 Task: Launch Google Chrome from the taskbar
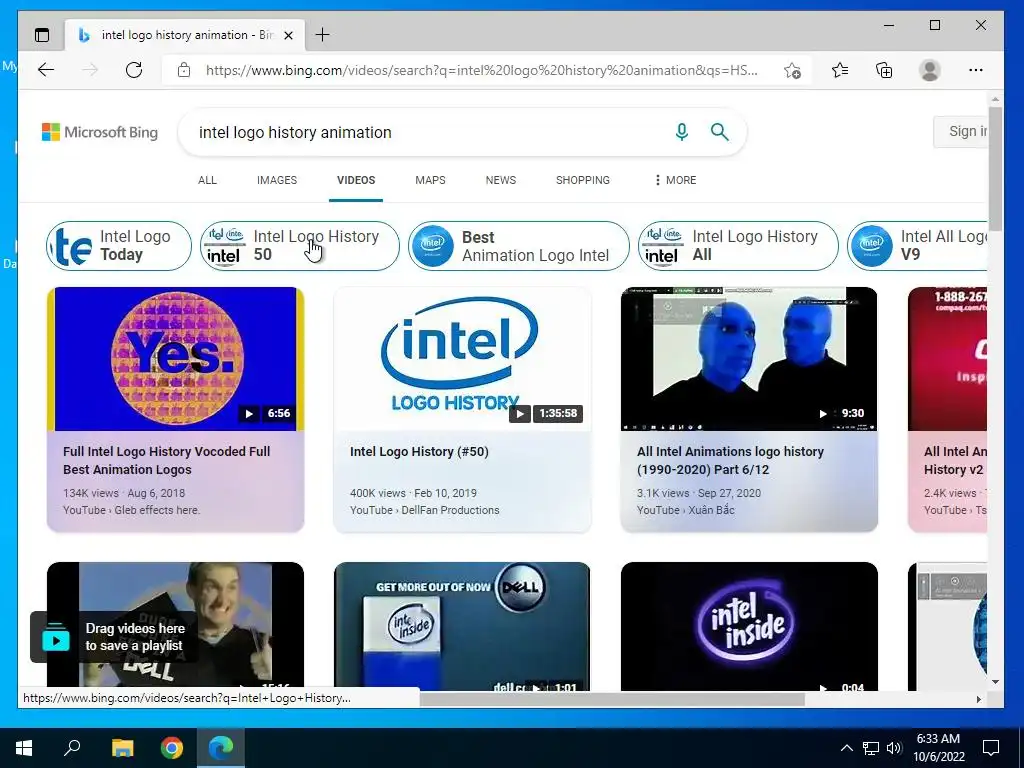click(172, 748)
